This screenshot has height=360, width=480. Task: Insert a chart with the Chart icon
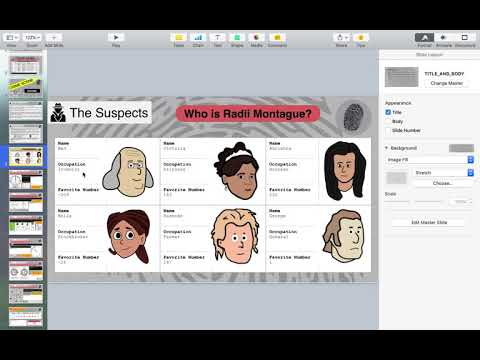tap(198, 38)
